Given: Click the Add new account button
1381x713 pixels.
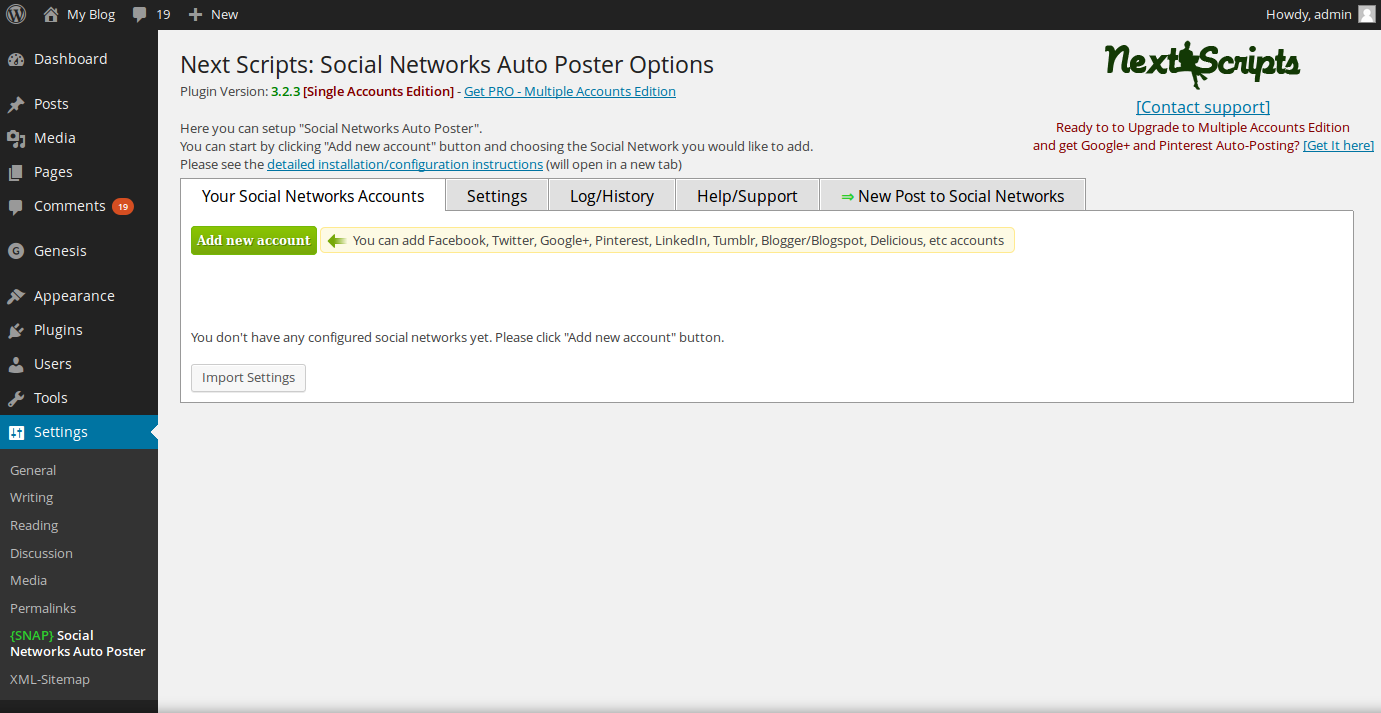Looking at the screenshot, I should coord(254,241).
